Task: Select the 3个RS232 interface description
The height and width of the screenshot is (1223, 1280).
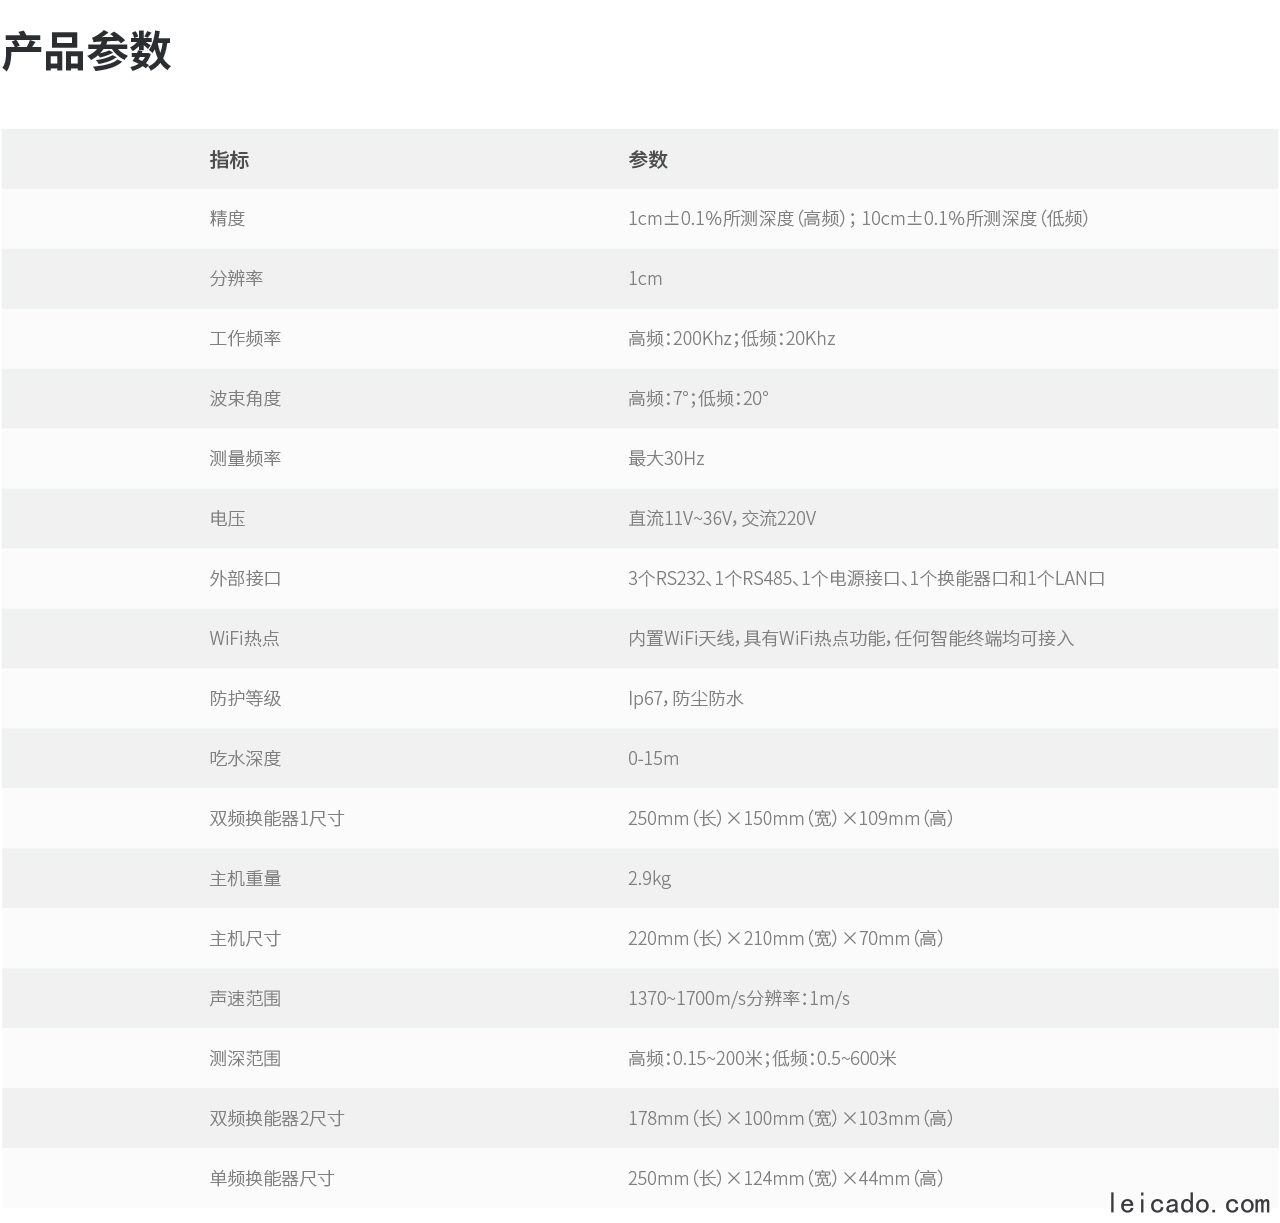Action: [x=866, y=579]
